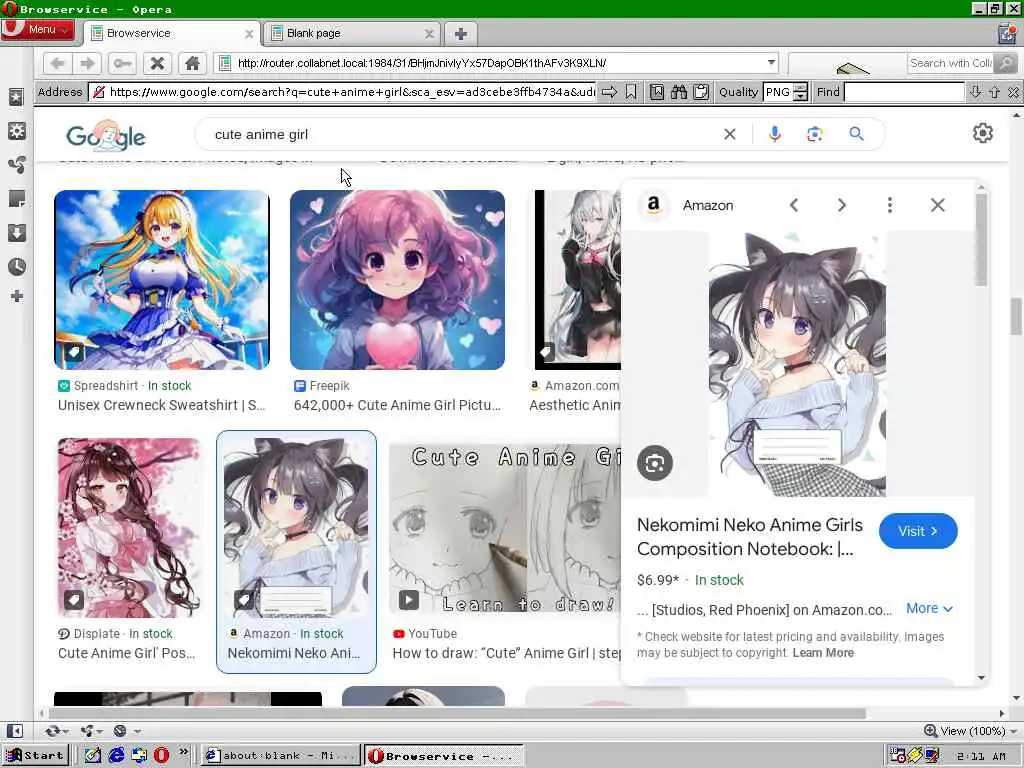
Task: Close the Blank page tab
Action: (429, 34)
